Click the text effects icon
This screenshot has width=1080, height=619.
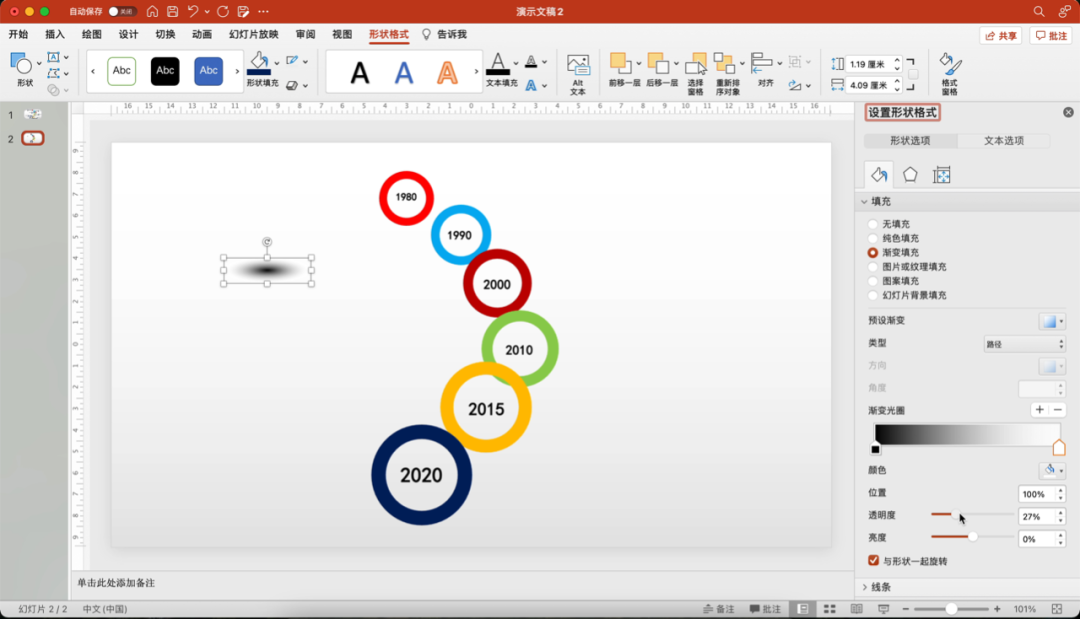pos(531,85)
